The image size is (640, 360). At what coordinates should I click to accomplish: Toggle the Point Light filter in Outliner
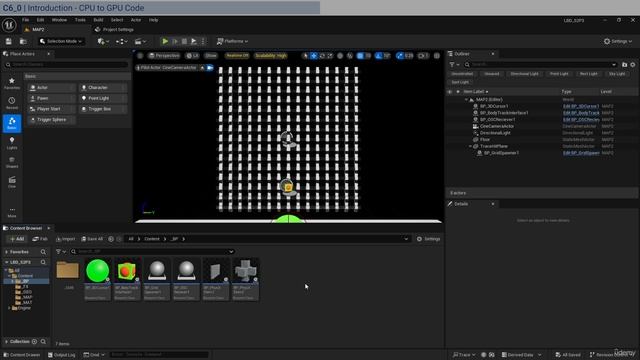tap(559, 74)
